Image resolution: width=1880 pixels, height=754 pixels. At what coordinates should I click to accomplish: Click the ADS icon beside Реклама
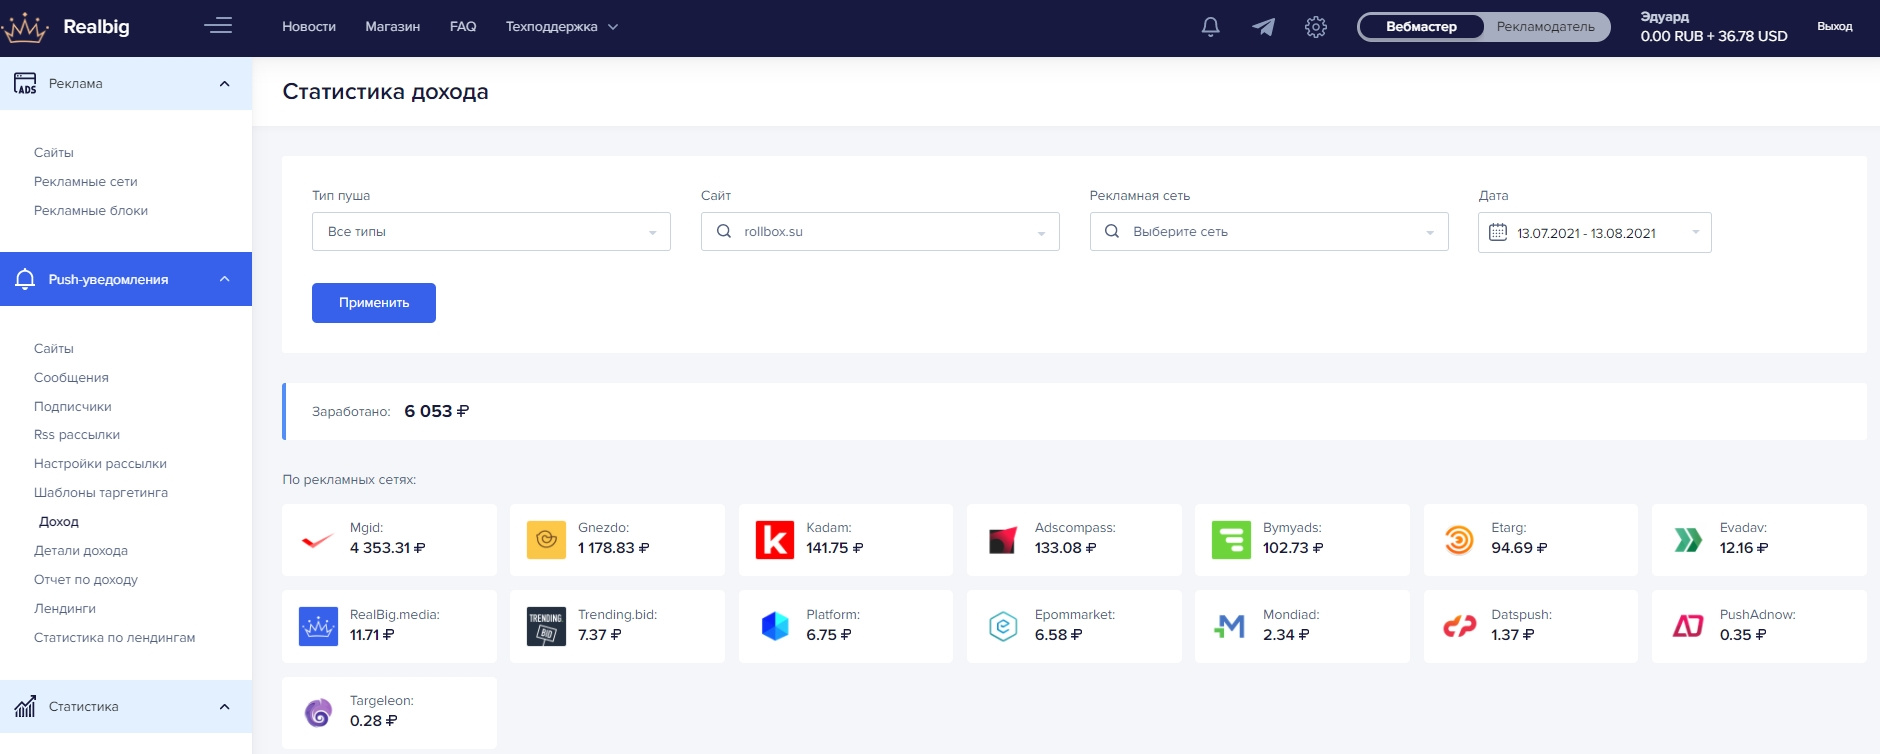coord(25,84)
